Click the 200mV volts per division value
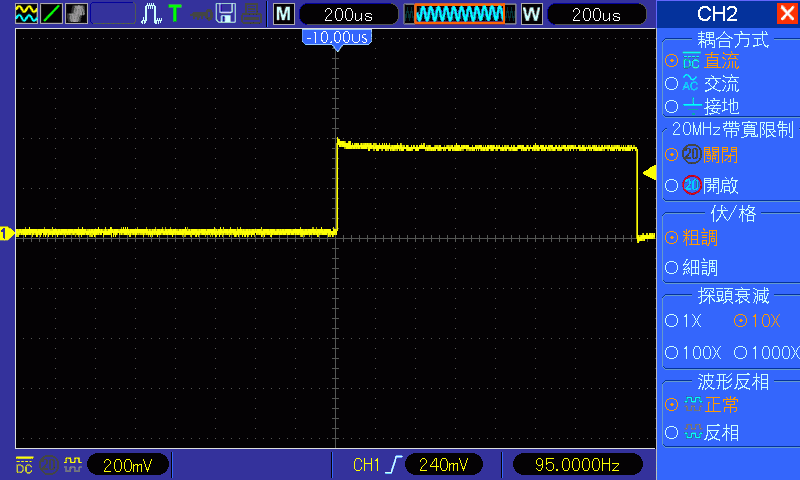Screen dimensions: 800x480 pos(128,465)
